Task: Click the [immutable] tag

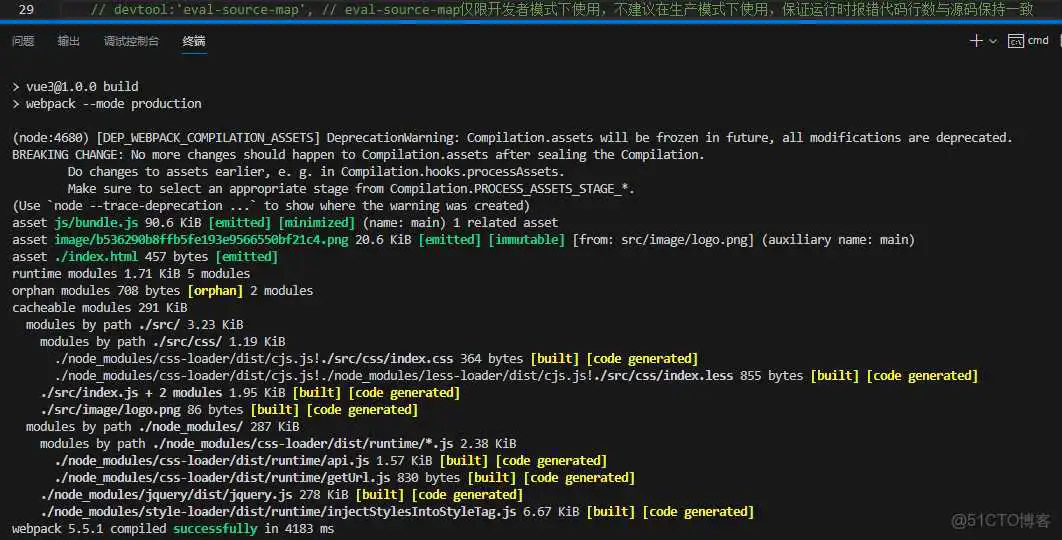Action: (526, 239)
